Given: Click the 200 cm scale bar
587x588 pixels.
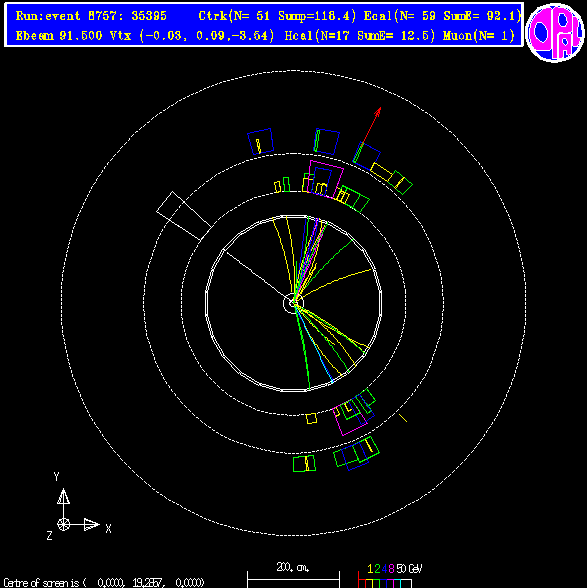Looking at the screenshot, I should pyautogui.click(x=293, y=580).
